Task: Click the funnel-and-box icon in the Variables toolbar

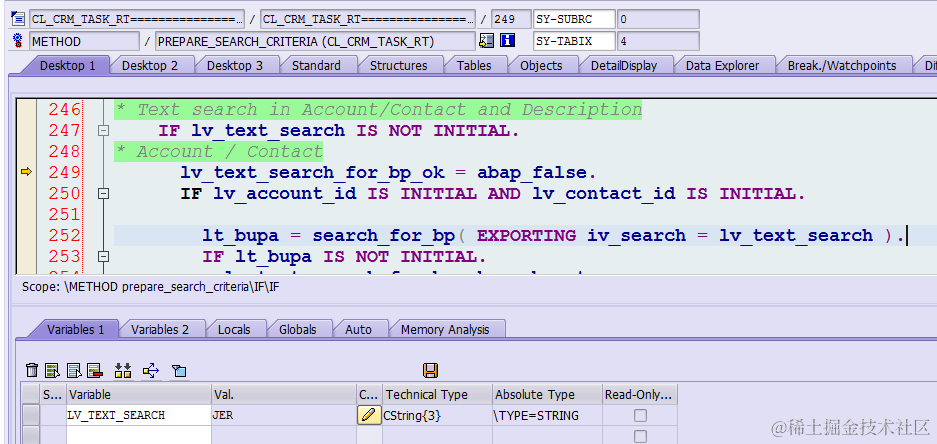Action: pos(179,370)
